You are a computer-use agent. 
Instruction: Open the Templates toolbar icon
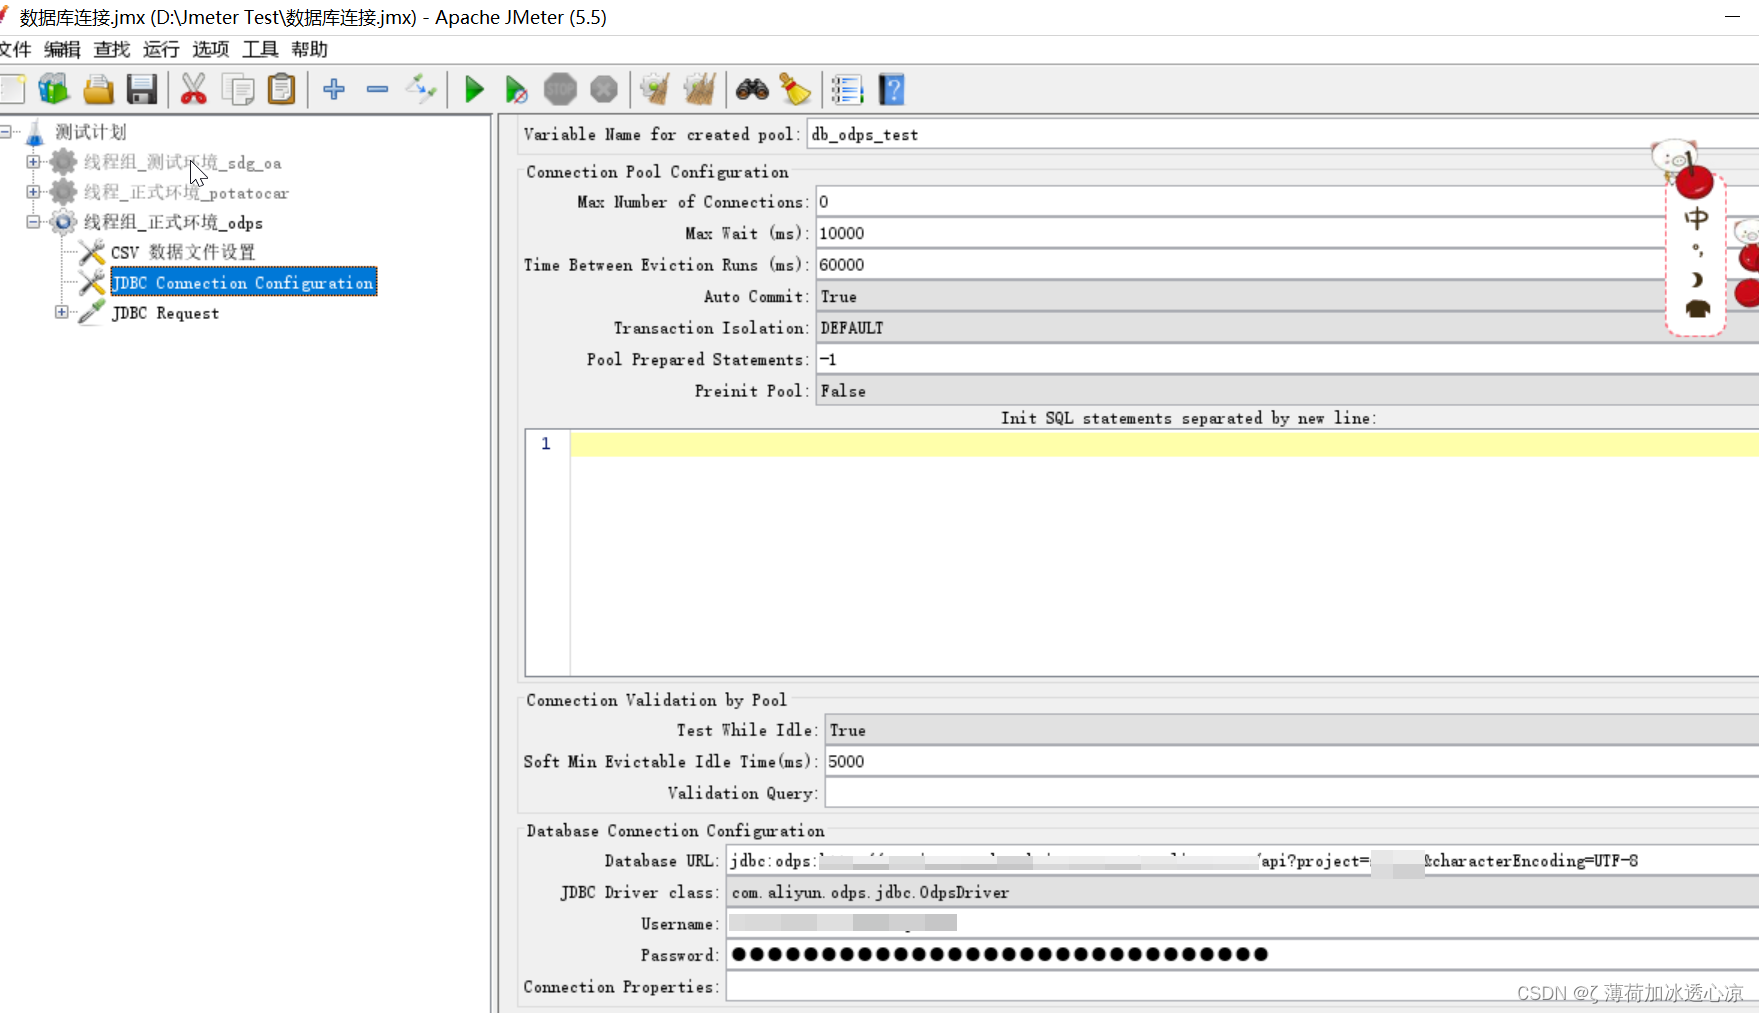click(54, 90)
